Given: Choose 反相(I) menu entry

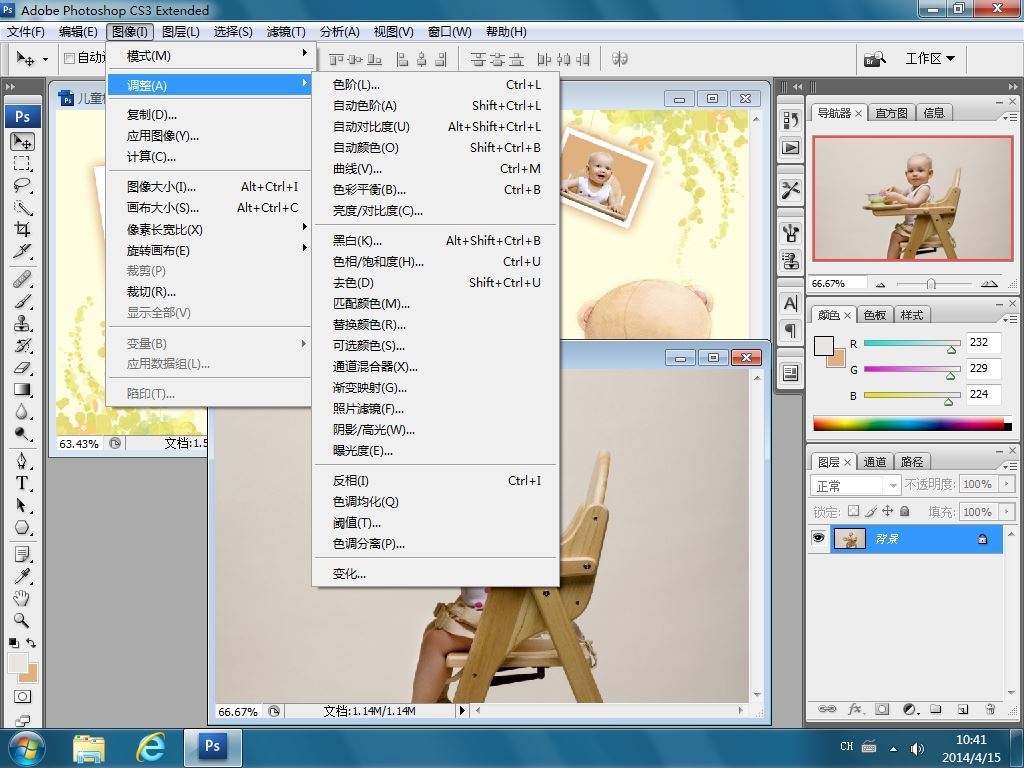Looking at the screenshot, I should click(436, 481).
